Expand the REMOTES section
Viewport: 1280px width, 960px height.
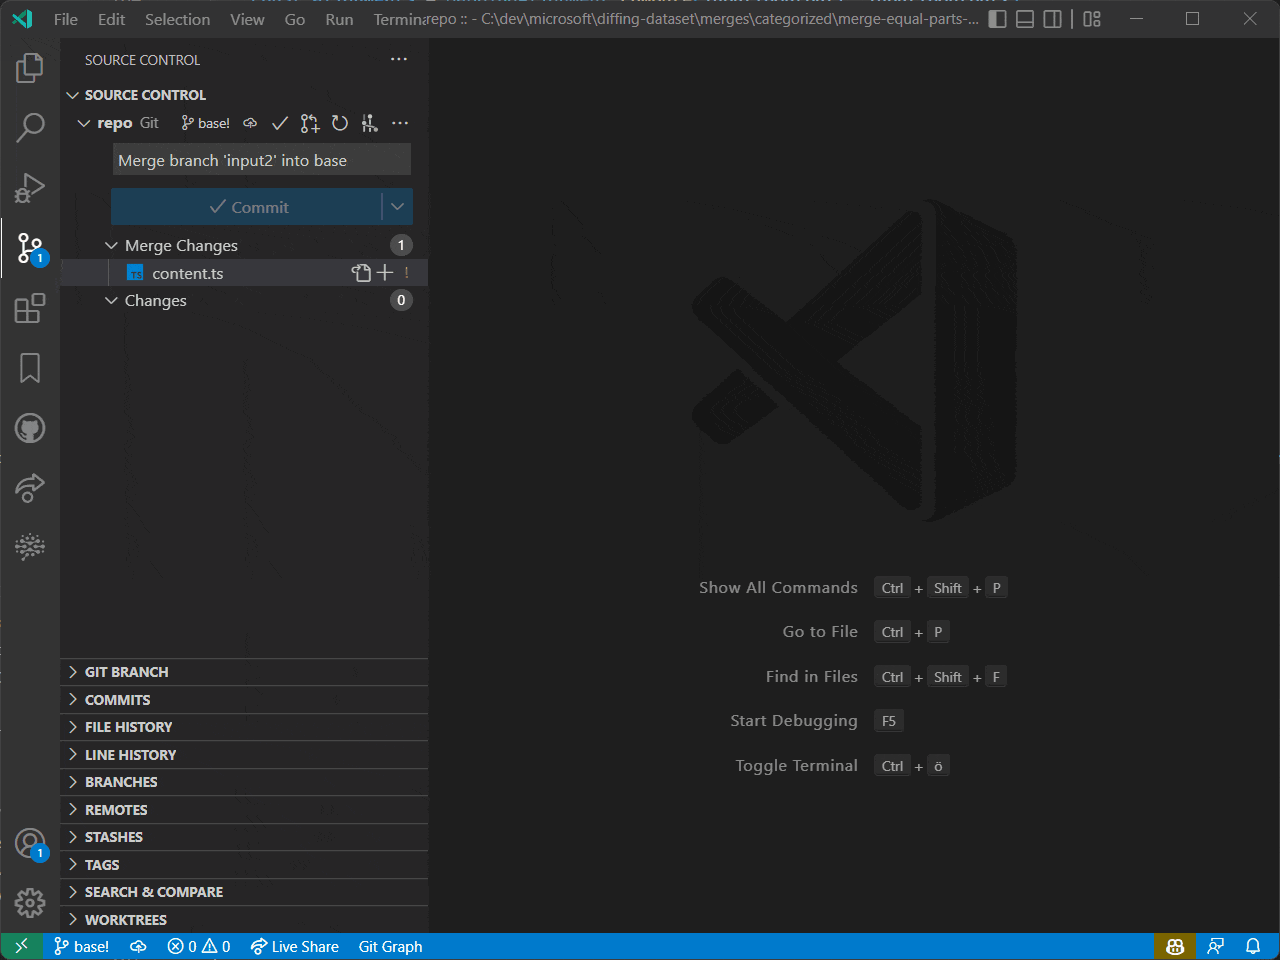[244, 810]
